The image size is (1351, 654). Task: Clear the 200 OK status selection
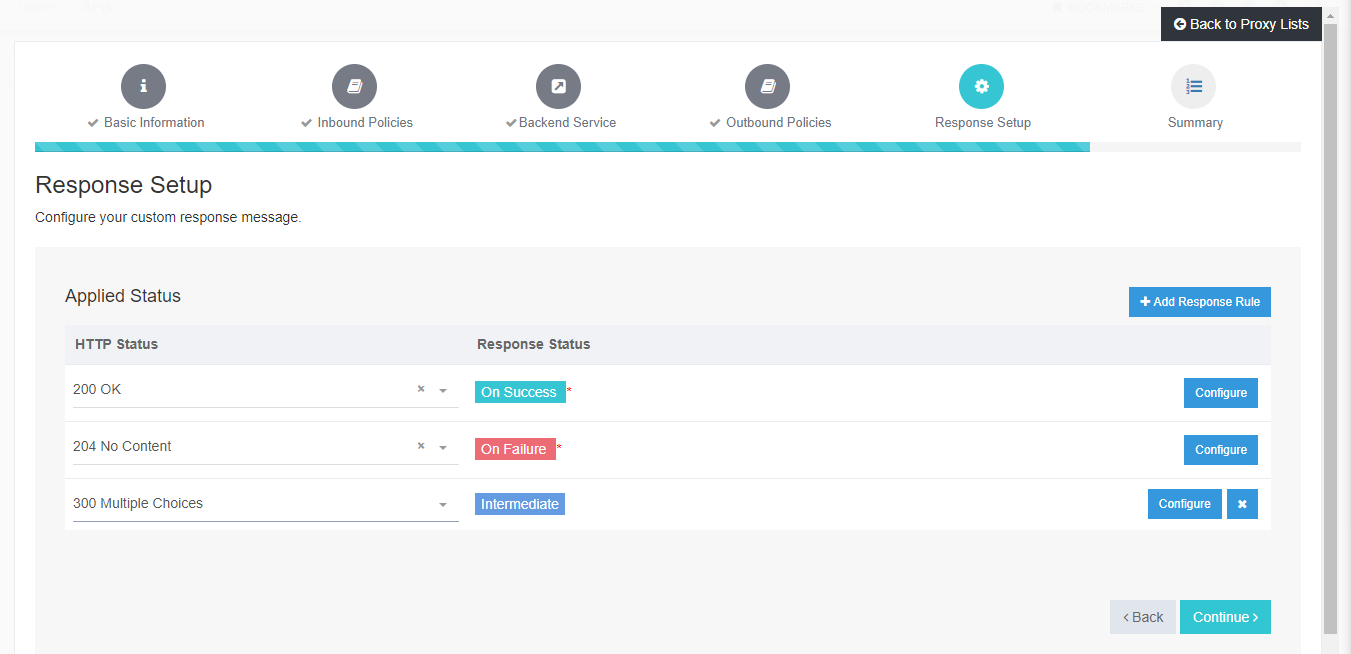point(420,389)
